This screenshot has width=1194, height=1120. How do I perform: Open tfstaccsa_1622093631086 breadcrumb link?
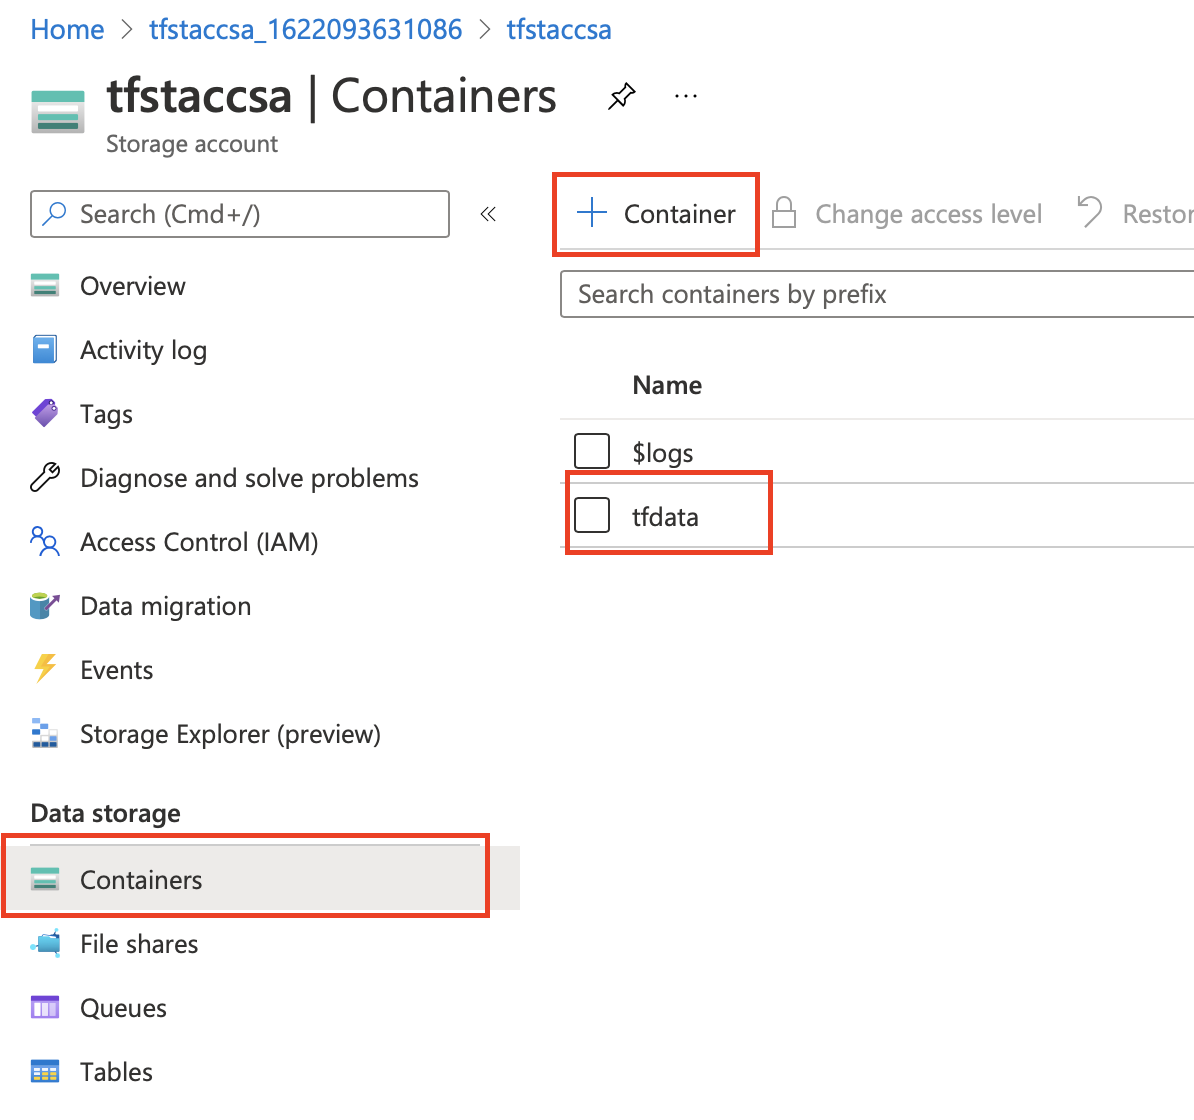click(x=305, y=30)
